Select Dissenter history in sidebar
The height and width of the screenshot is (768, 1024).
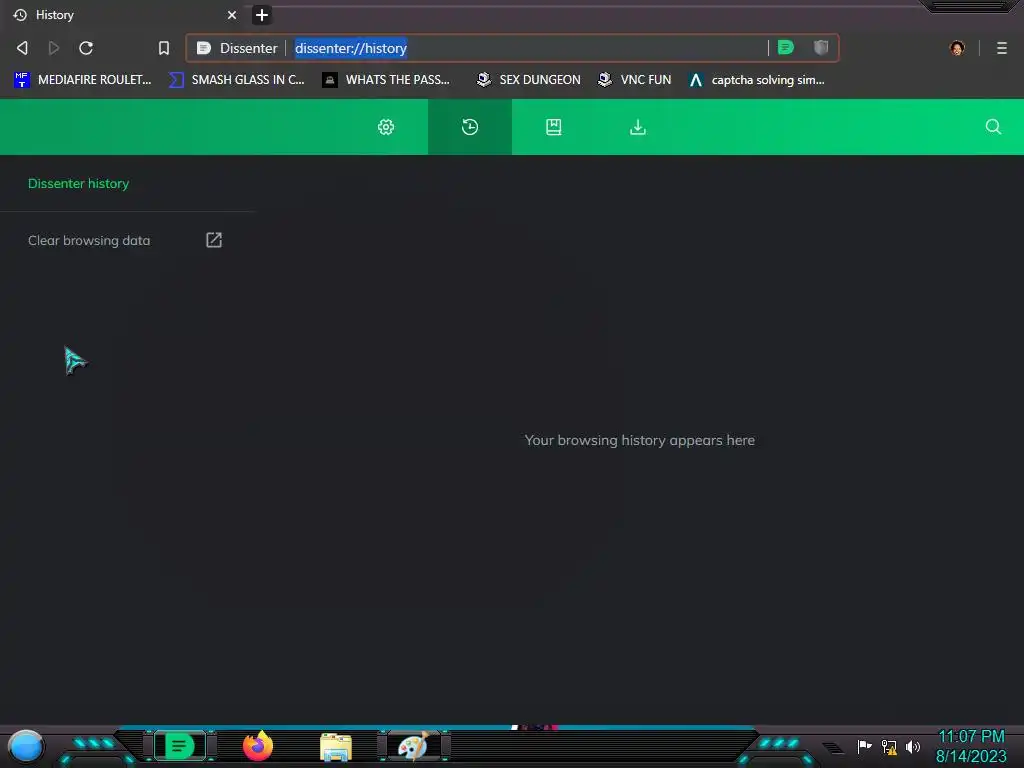click(x=78, y=184)
